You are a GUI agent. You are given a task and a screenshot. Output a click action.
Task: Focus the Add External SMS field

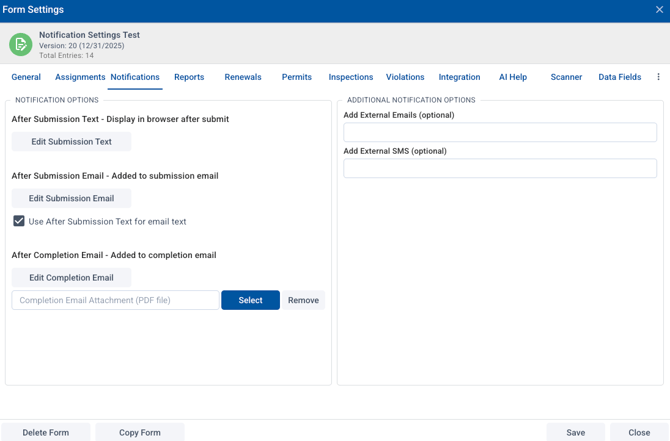[x=500, y=168]
